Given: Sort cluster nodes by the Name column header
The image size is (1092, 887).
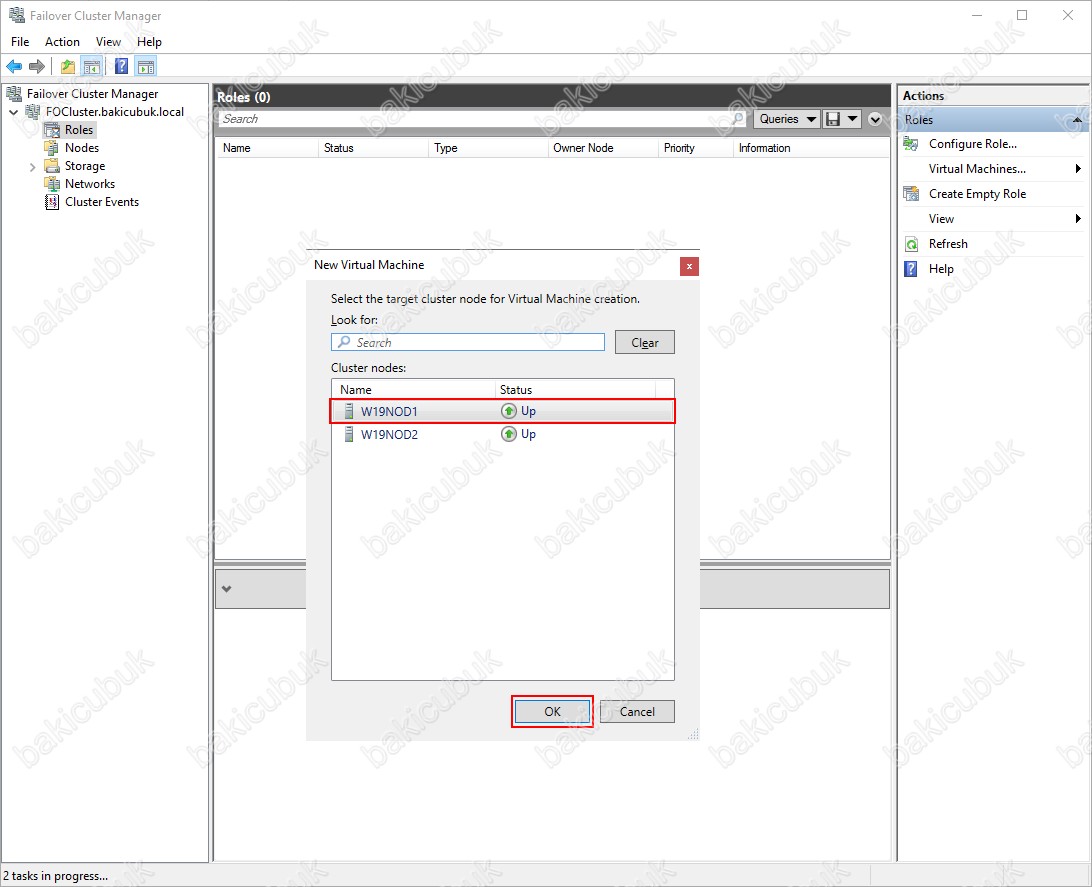Looking at the screenshot, I should (x=414, y=390).
